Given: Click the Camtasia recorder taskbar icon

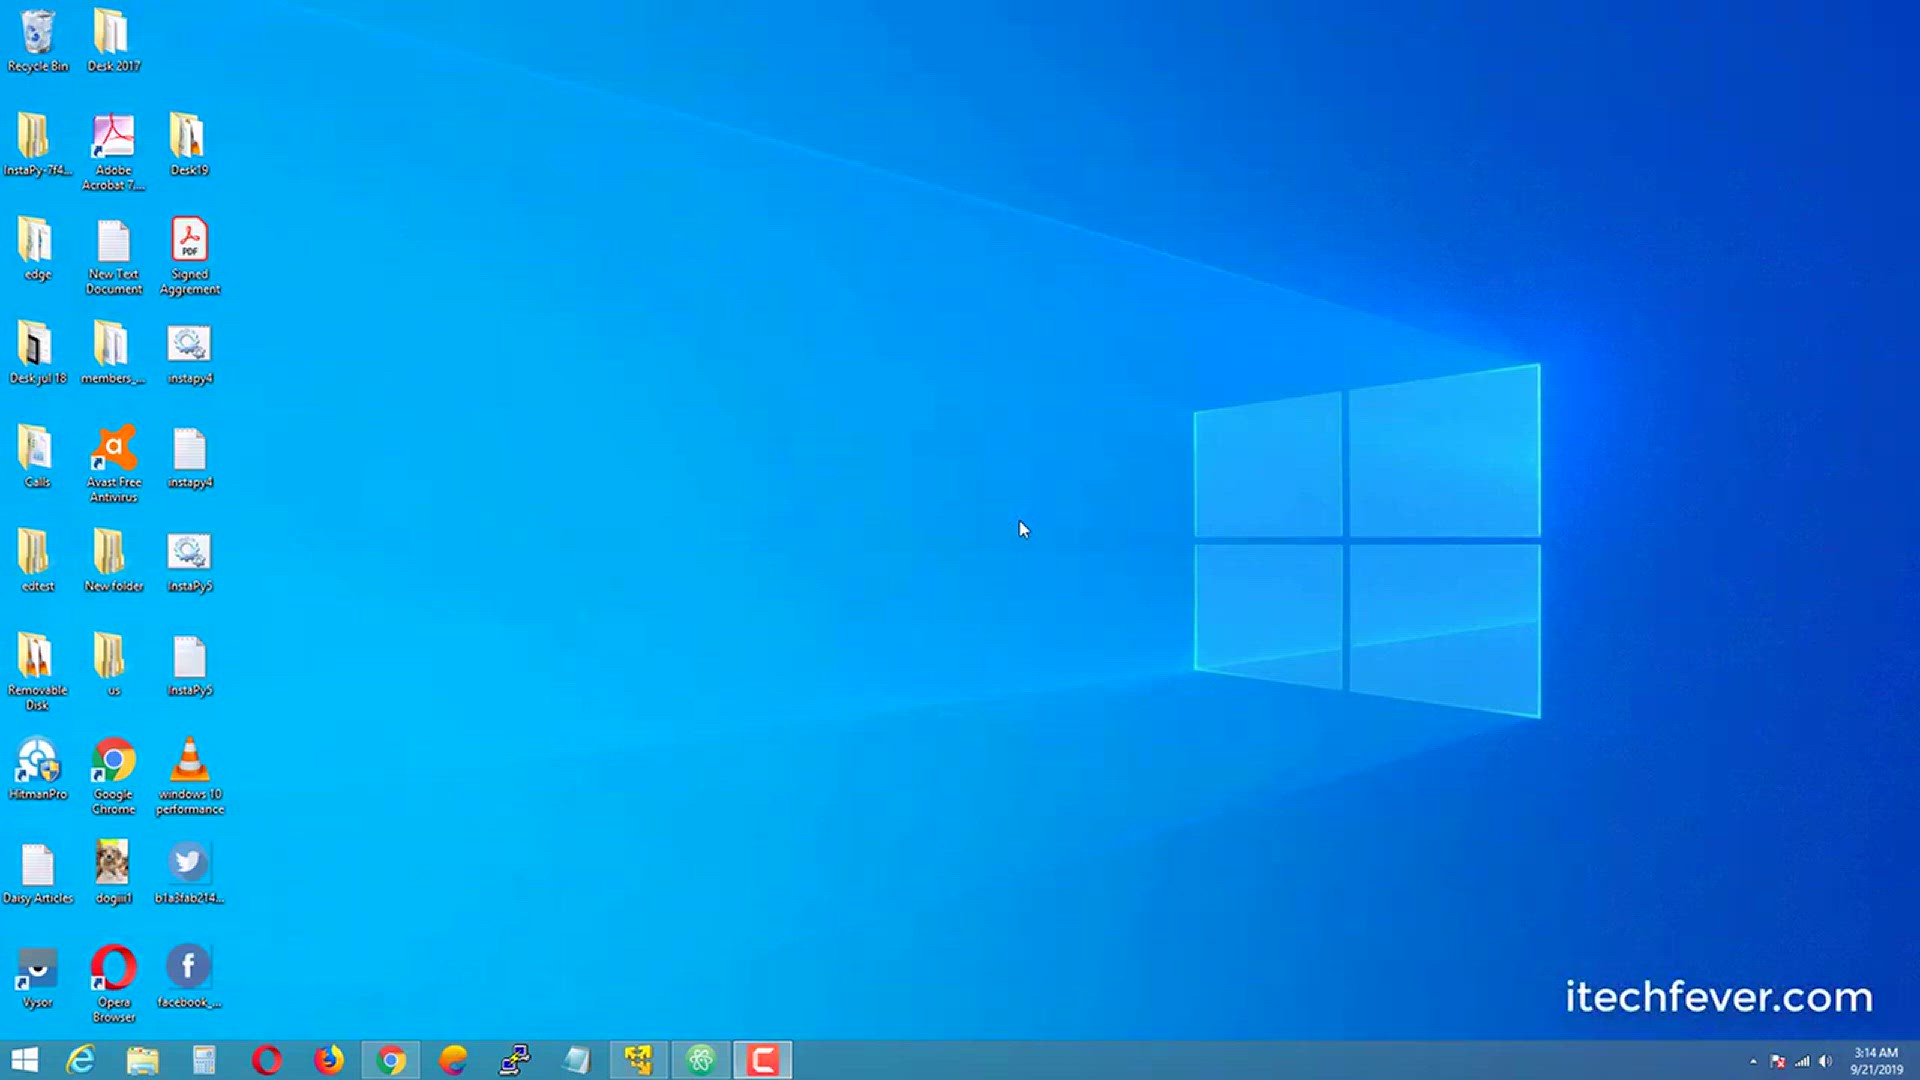Looking at the screenshot, I should coord(763,1060).
